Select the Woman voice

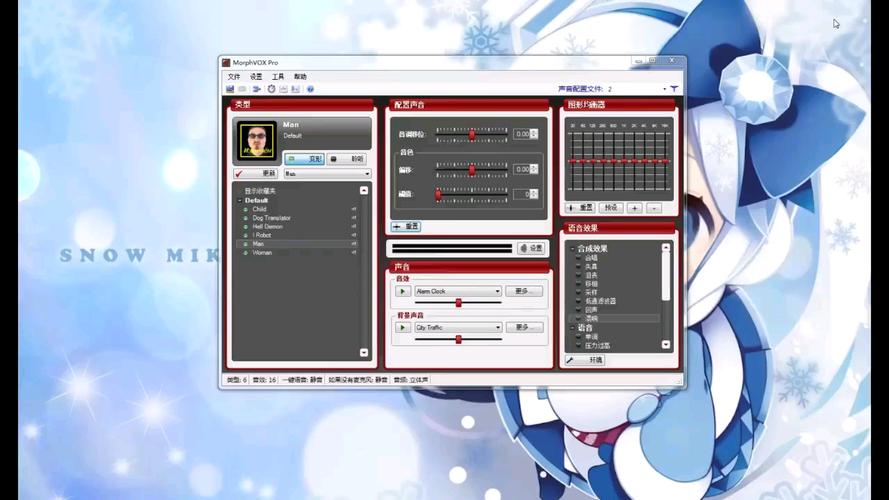[x=262, y=253]
